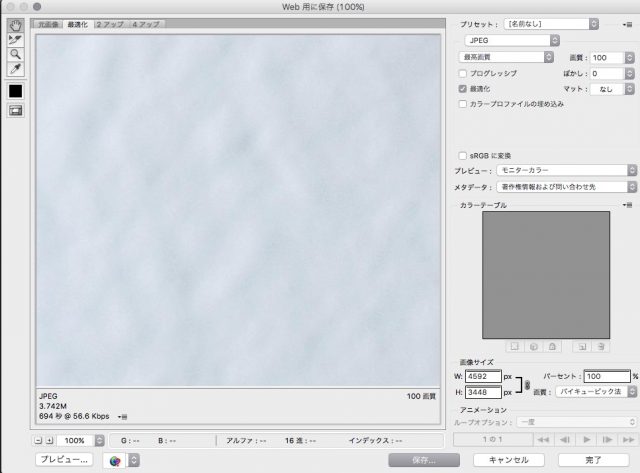
Task: Switch to the 元画像 tab
Action: tap(48, 23)
